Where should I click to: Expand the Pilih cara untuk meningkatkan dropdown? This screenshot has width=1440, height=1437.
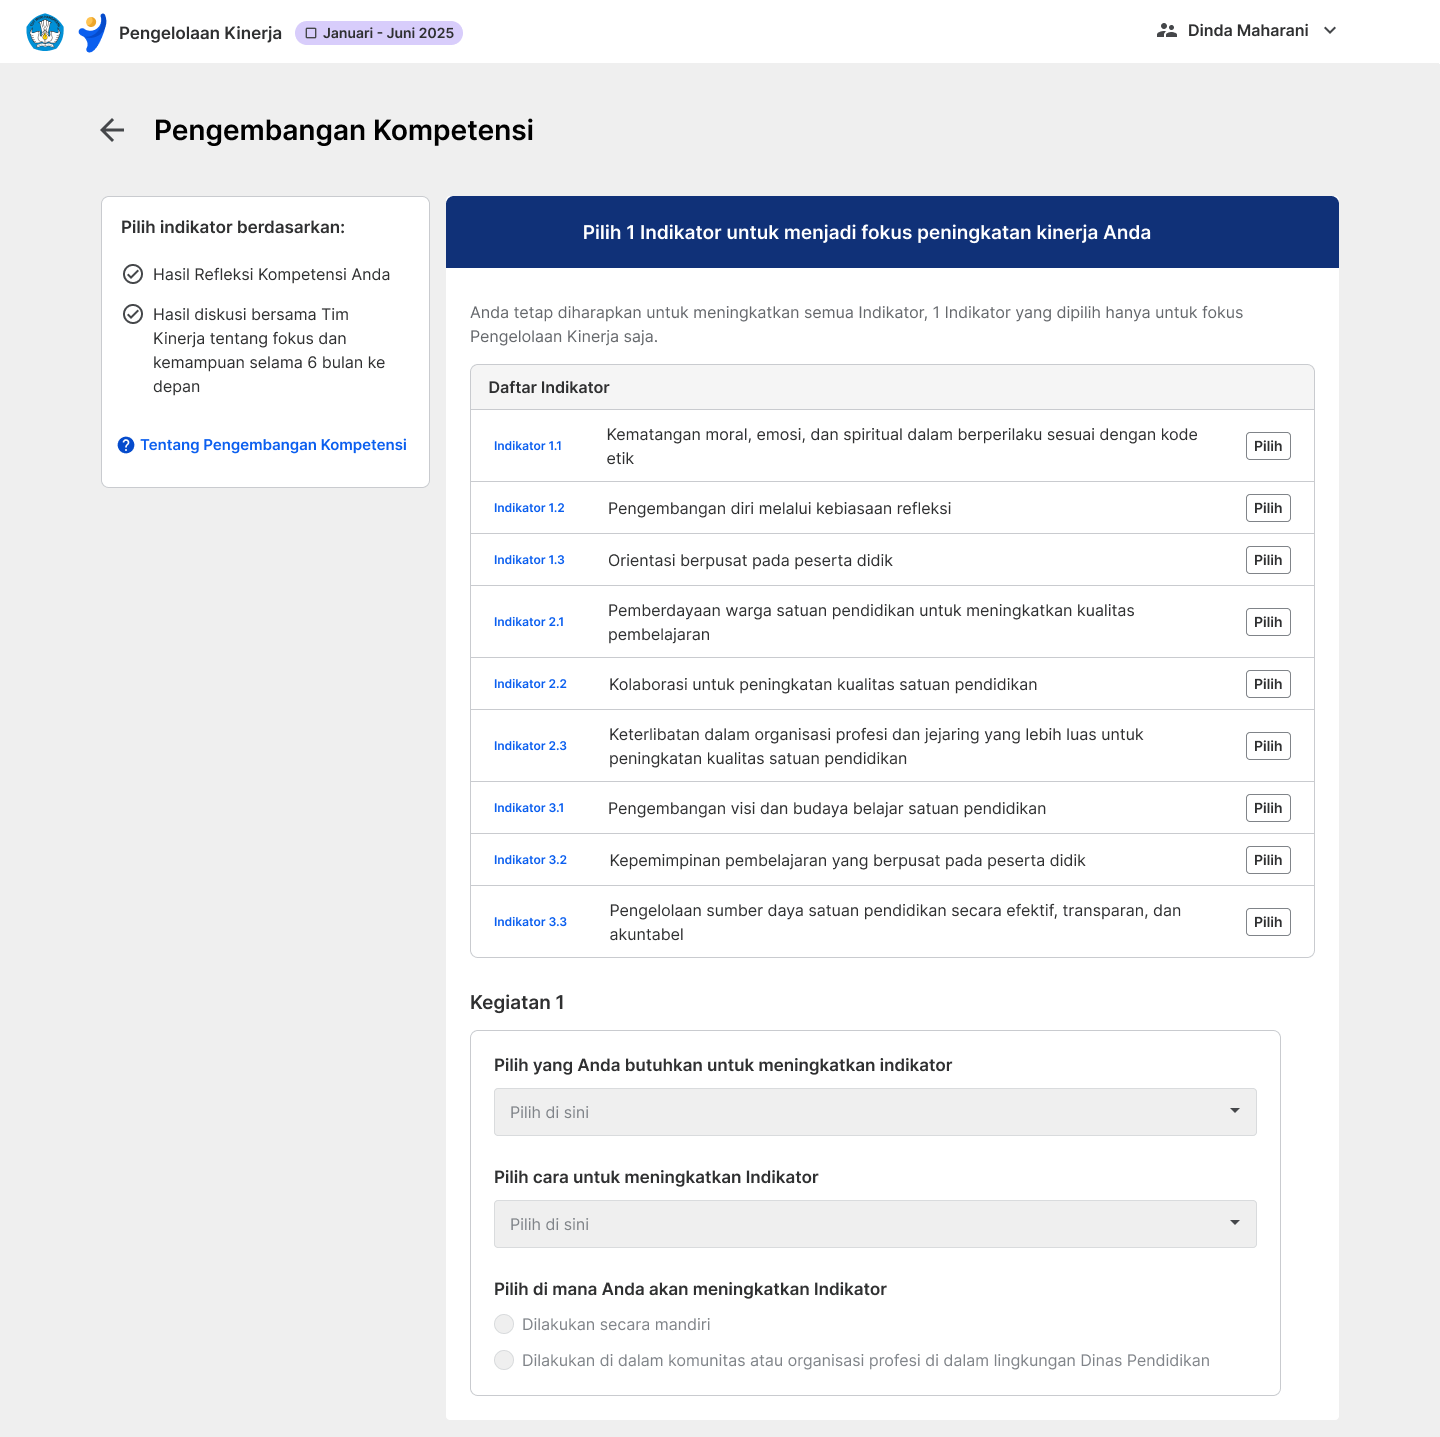coord(875,1224)
